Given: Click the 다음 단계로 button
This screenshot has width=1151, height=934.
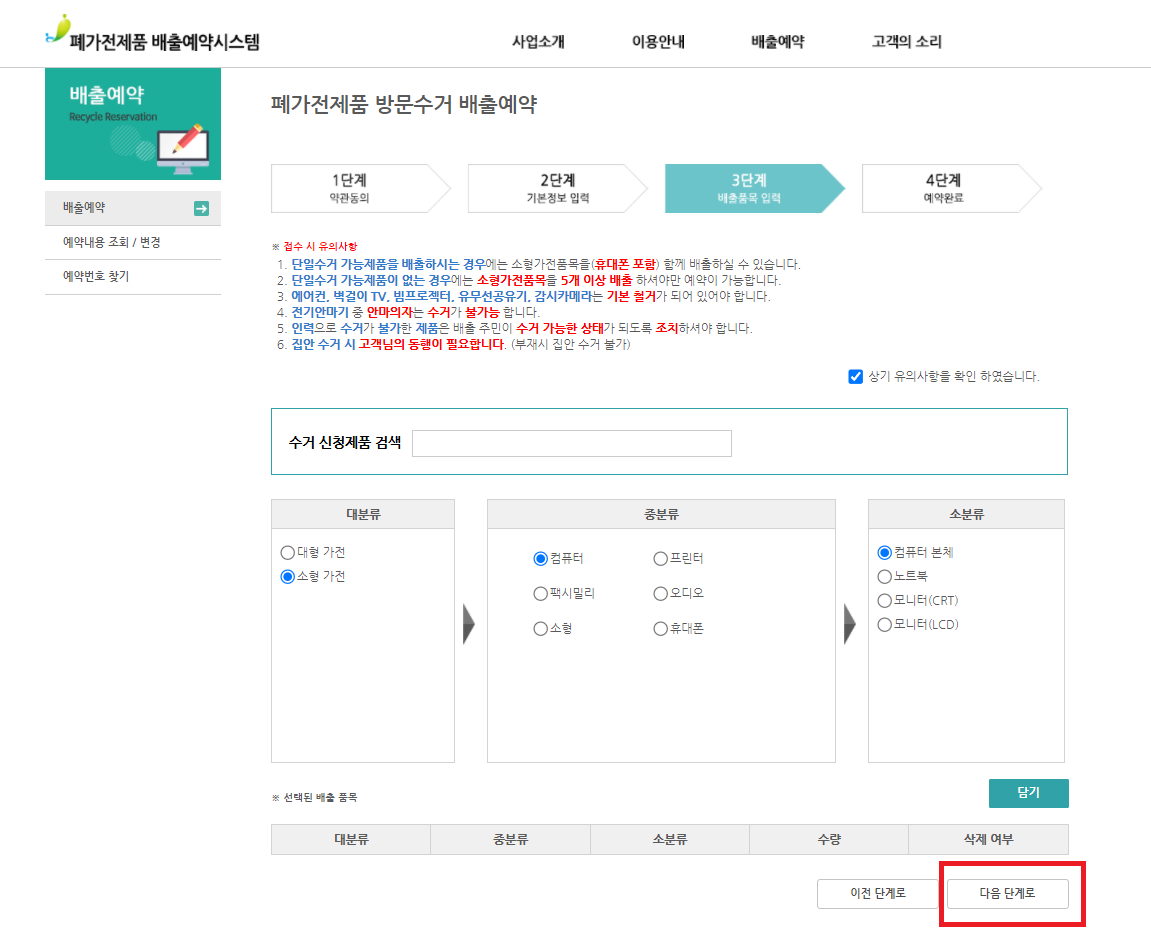Looking at the screenshot, I should (x=1008, y=894).
